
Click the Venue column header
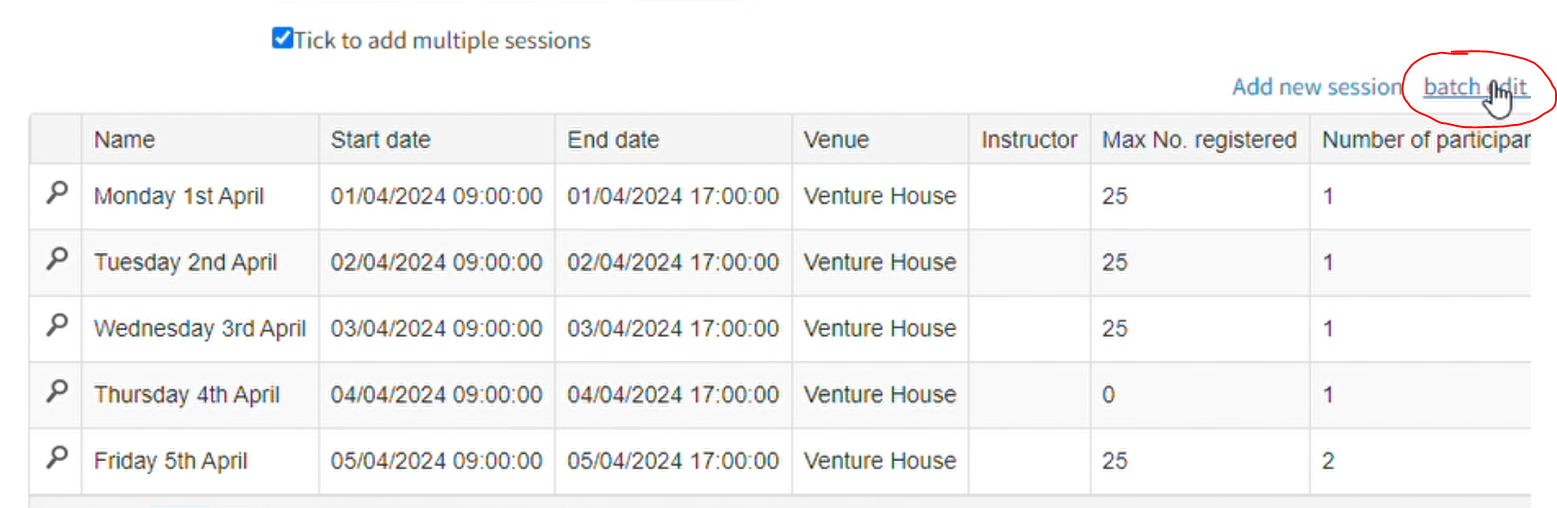point(836,140)
